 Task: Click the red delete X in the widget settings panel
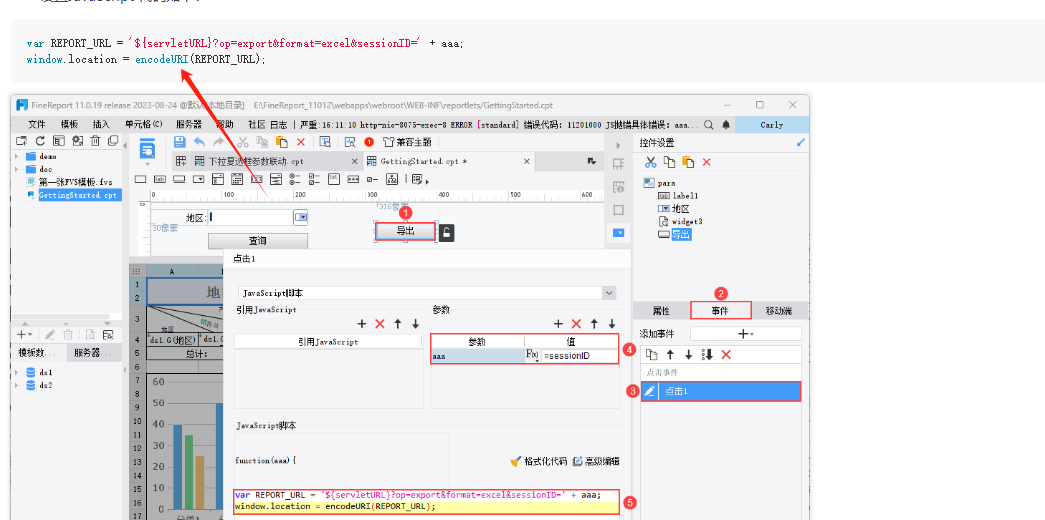(x=707, y=162)
